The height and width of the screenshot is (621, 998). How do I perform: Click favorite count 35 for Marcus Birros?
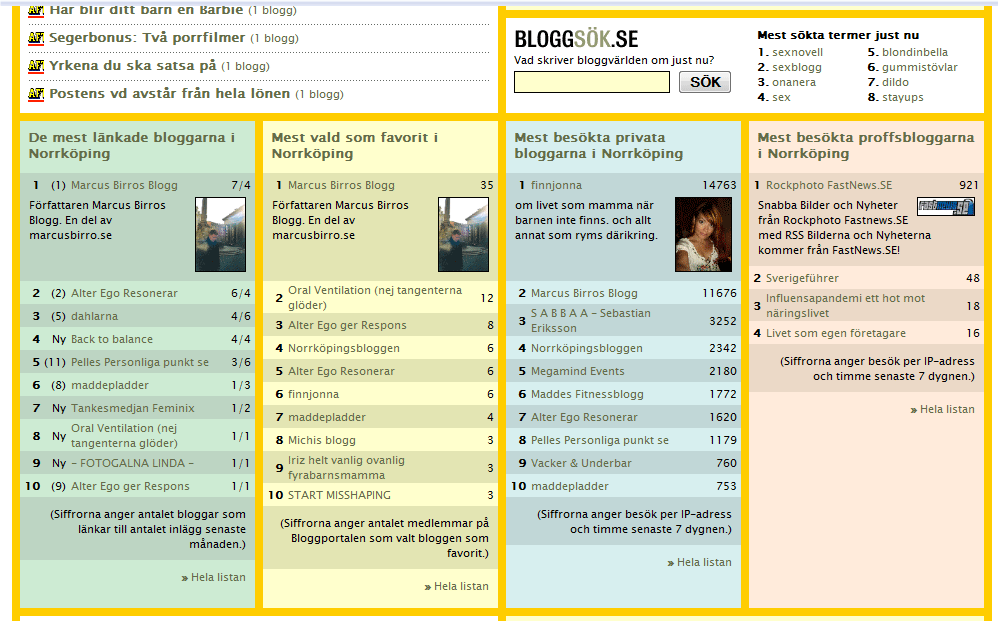click(x=487, y=185)
